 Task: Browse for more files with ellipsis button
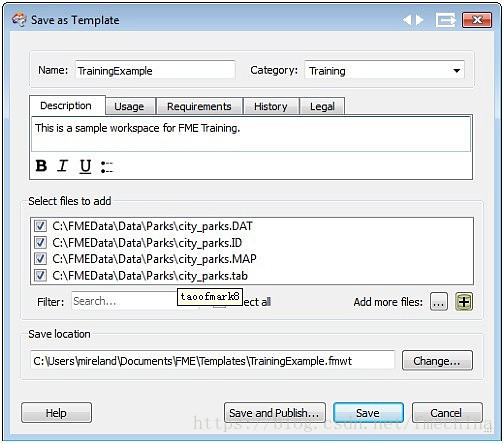coord(439,302)
